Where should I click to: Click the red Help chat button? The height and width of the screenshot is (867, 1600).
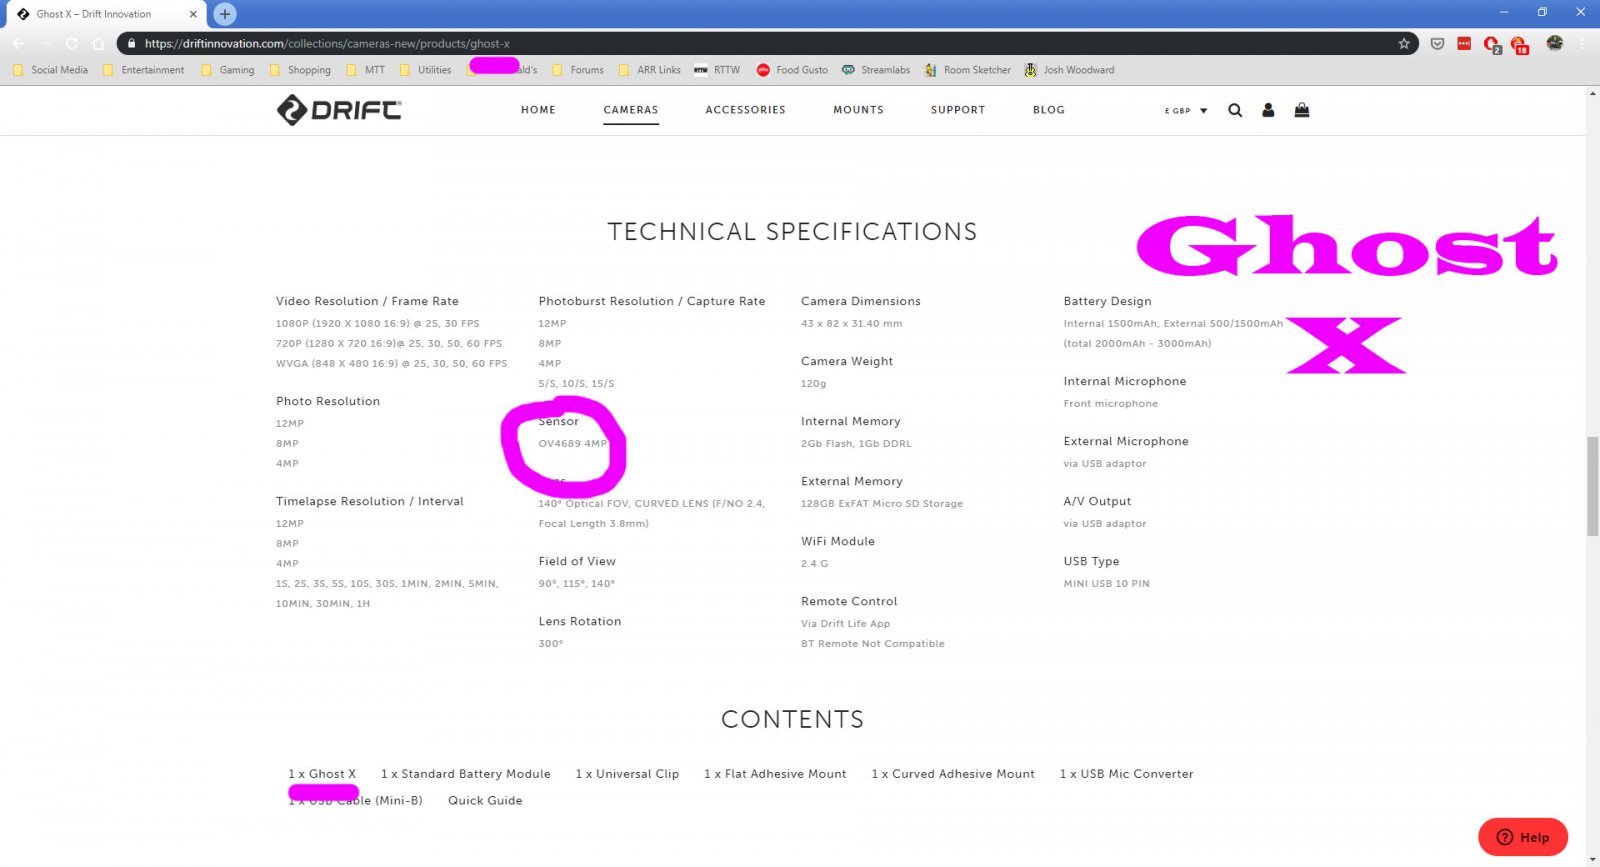pyautogui.click(x=1522, y=837)
